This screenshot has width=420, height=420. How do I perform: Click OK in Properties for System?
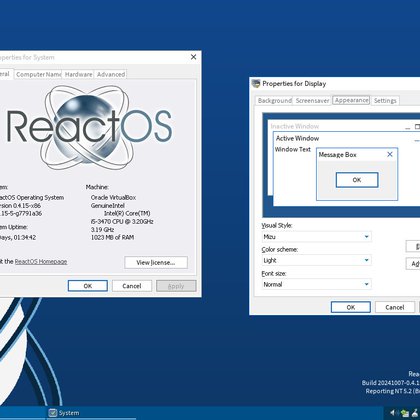pos(88,286)
